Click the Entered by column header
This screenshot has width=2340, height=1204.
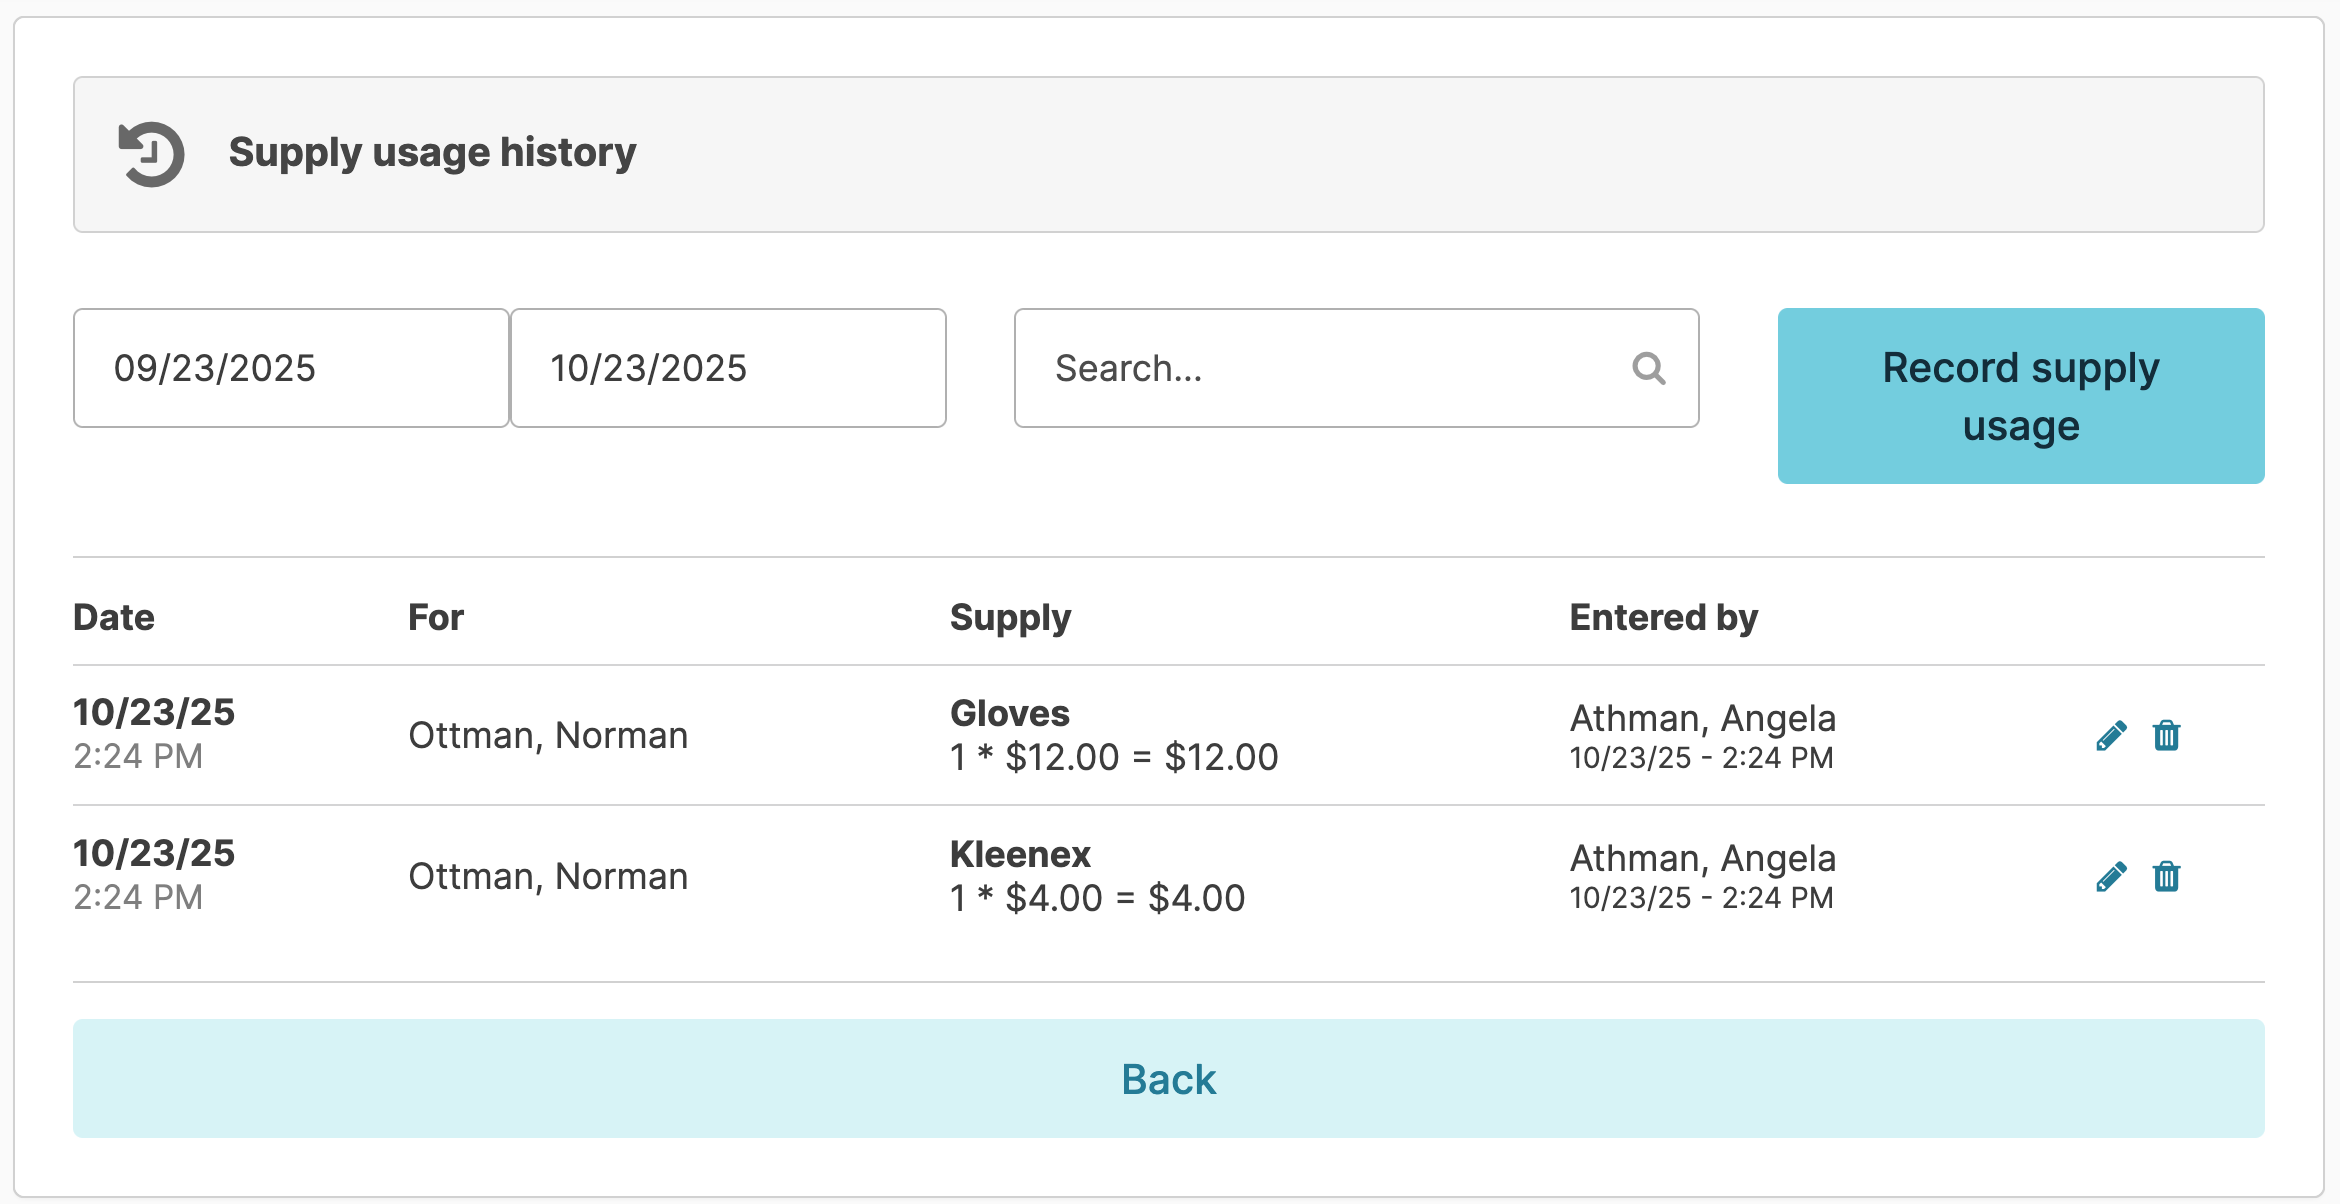[1663, 617]
